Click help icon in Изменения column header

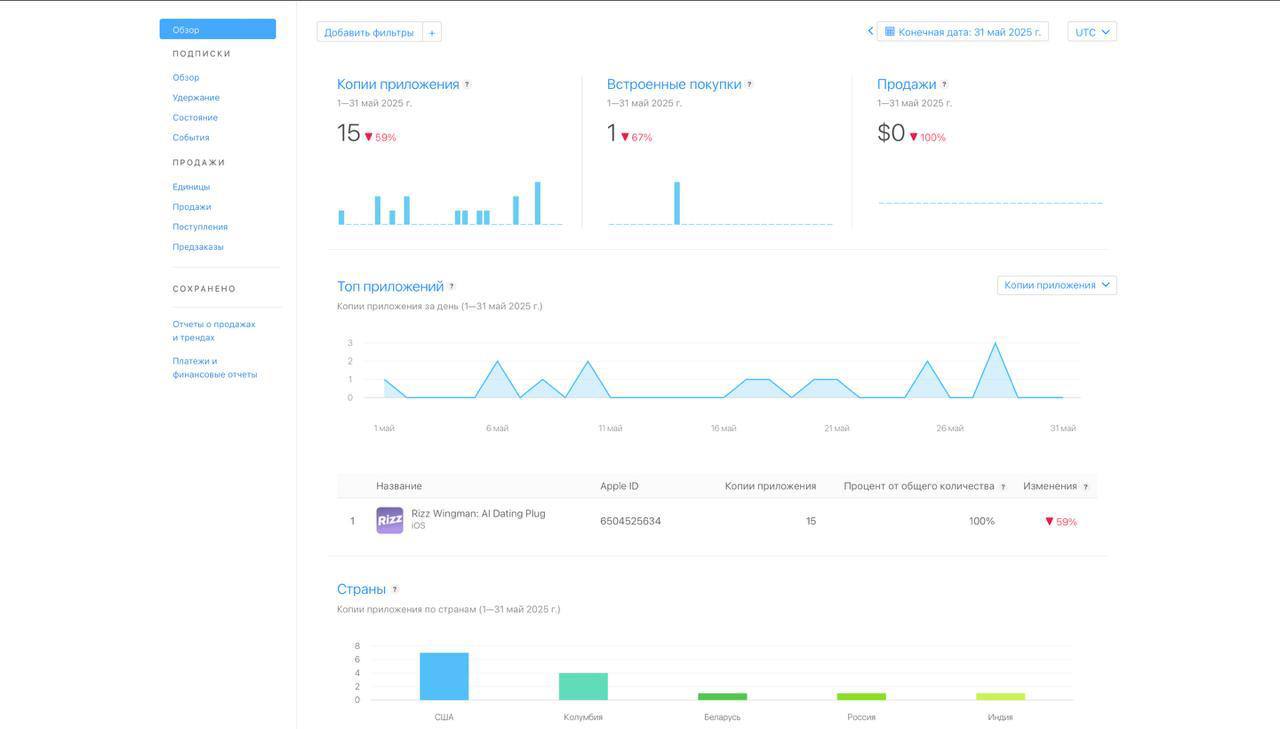point(1086,487)
